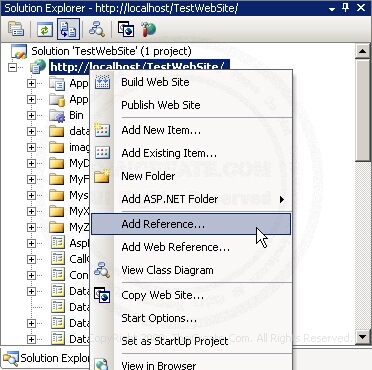
Task: Click the scrollbar up arrow
Action: pos(362,51)
